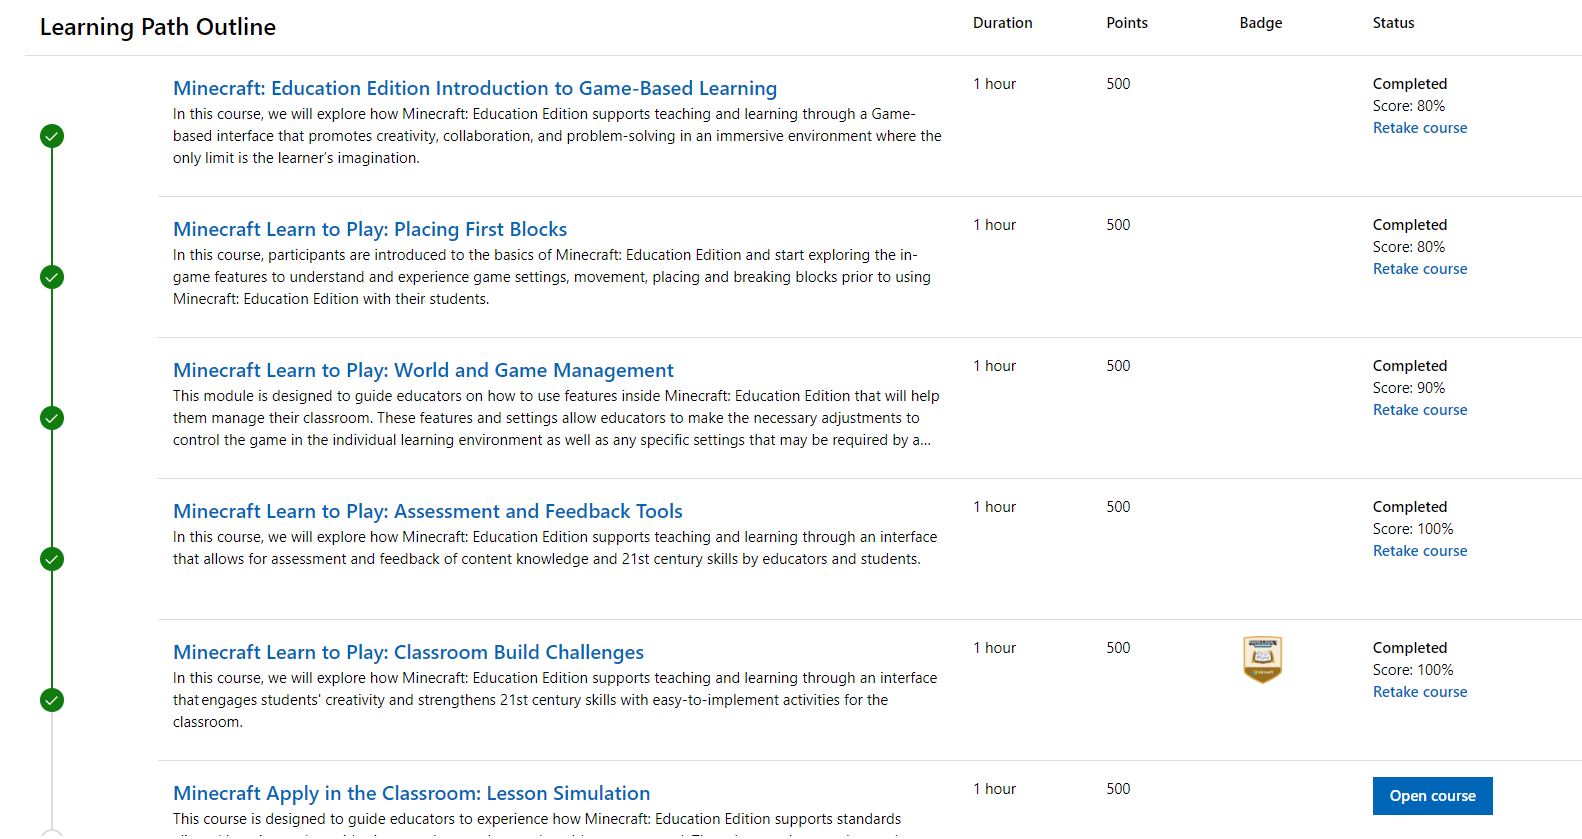Open World and Game Management course
1582x839 pixels.
click(x=423, y=370)
